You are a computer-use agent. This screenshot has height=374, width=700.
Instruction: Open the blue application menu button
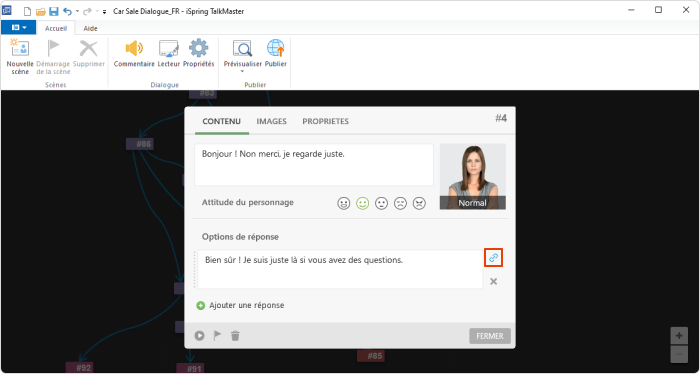coord(19,28)
